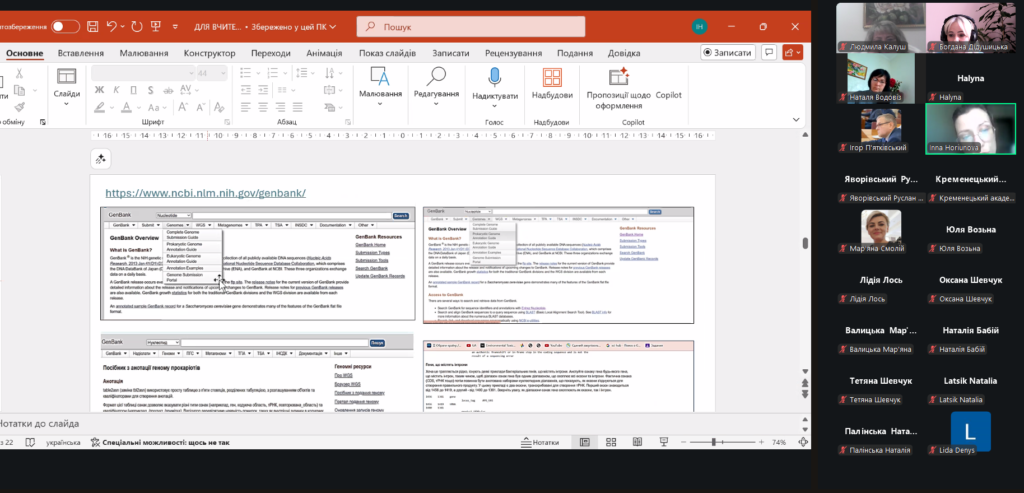The width and height of the screenshot is (1024, 493).
Task: Open the ncbi.nlm.nih.gov/genbank link
Action: [205, 192]
